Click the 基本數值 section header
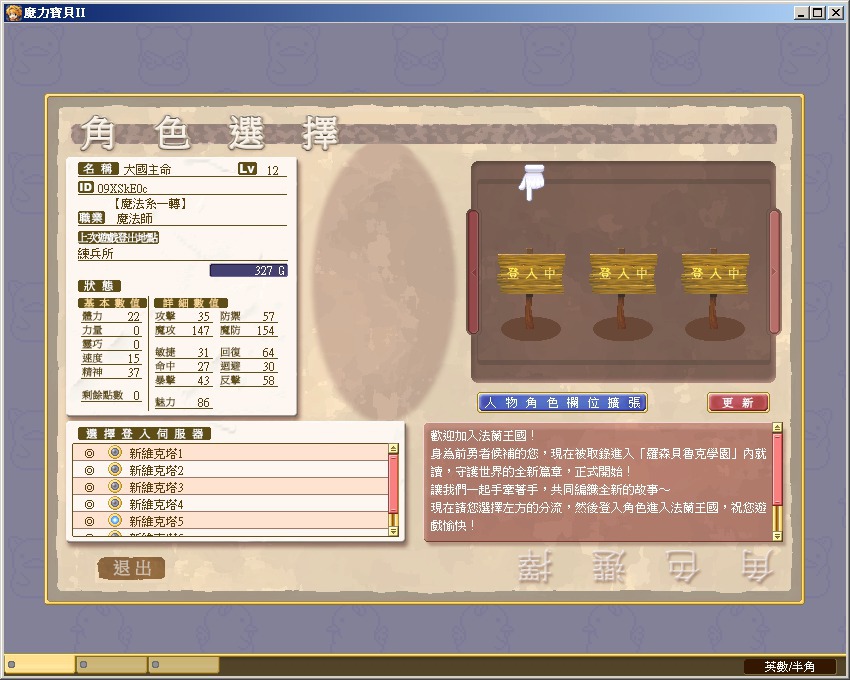 pyautogui.click(x=112, y=303)
